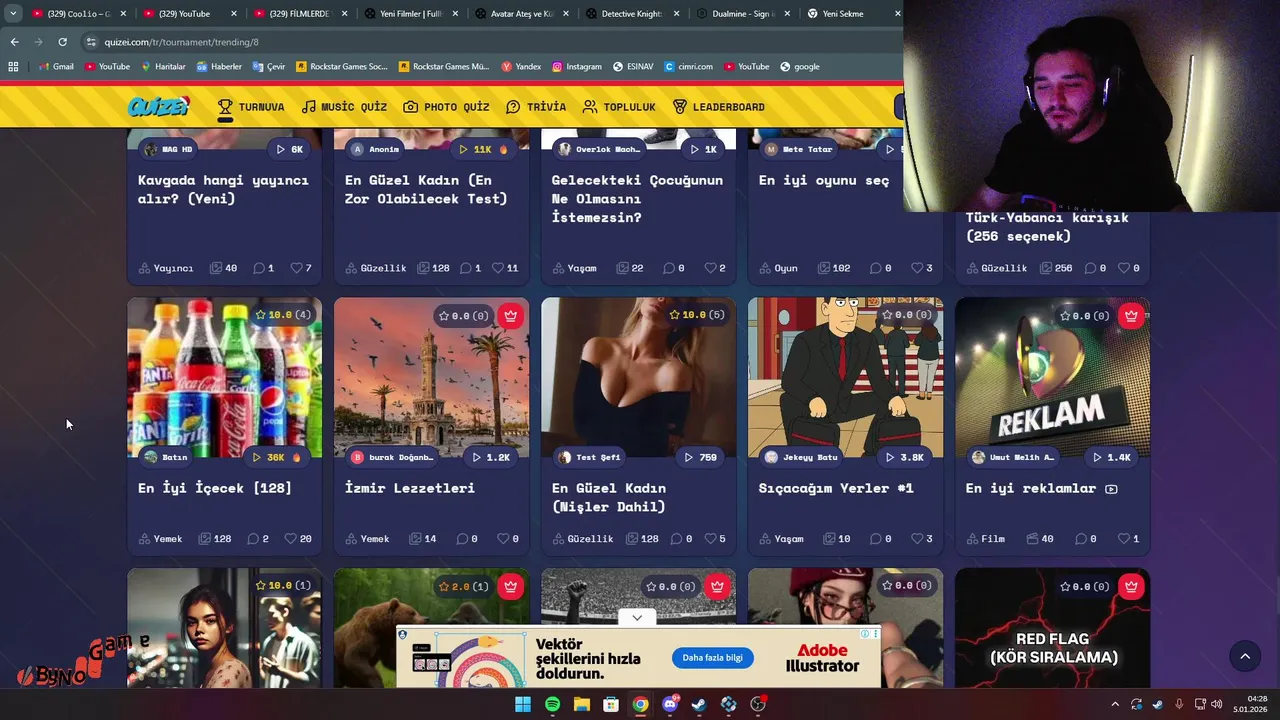Click the crown badge on En iyi reklamlar

pyautogui.click(x=1131, y=315)
